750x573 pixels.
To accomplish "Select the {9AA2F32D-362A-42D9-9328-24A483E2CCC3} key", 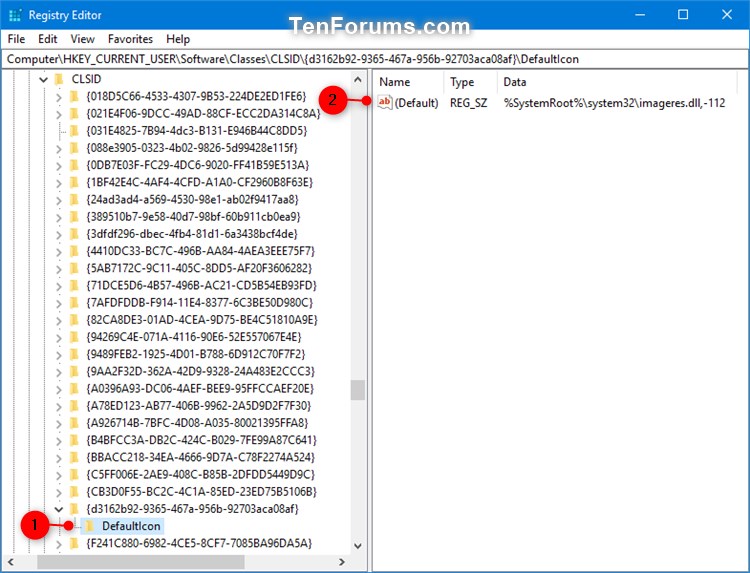I will tap(200, 371).
